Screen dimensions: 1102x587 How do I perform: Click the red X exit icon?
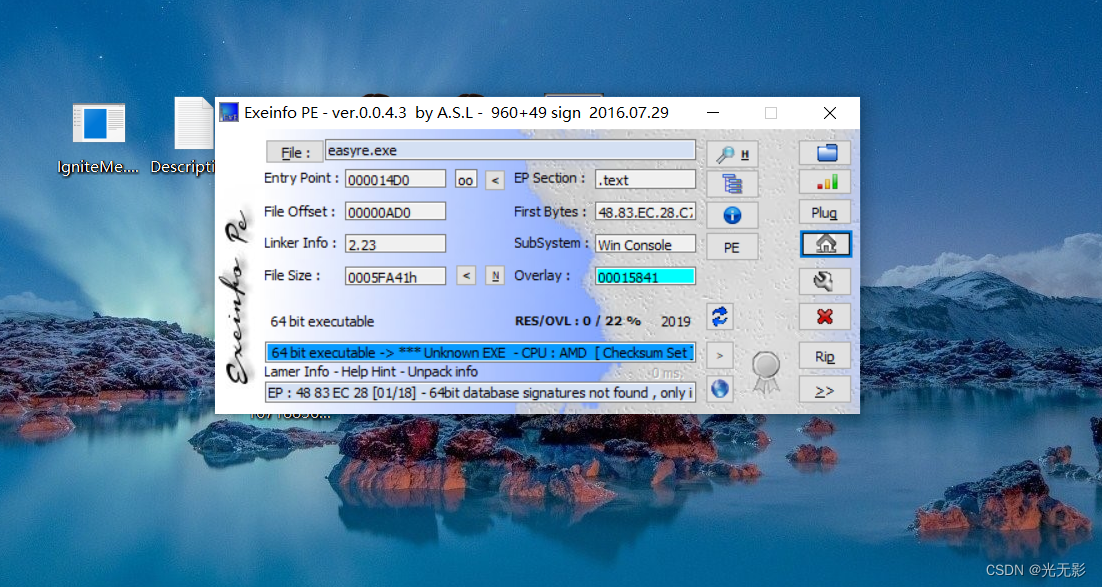click(825, 317)
